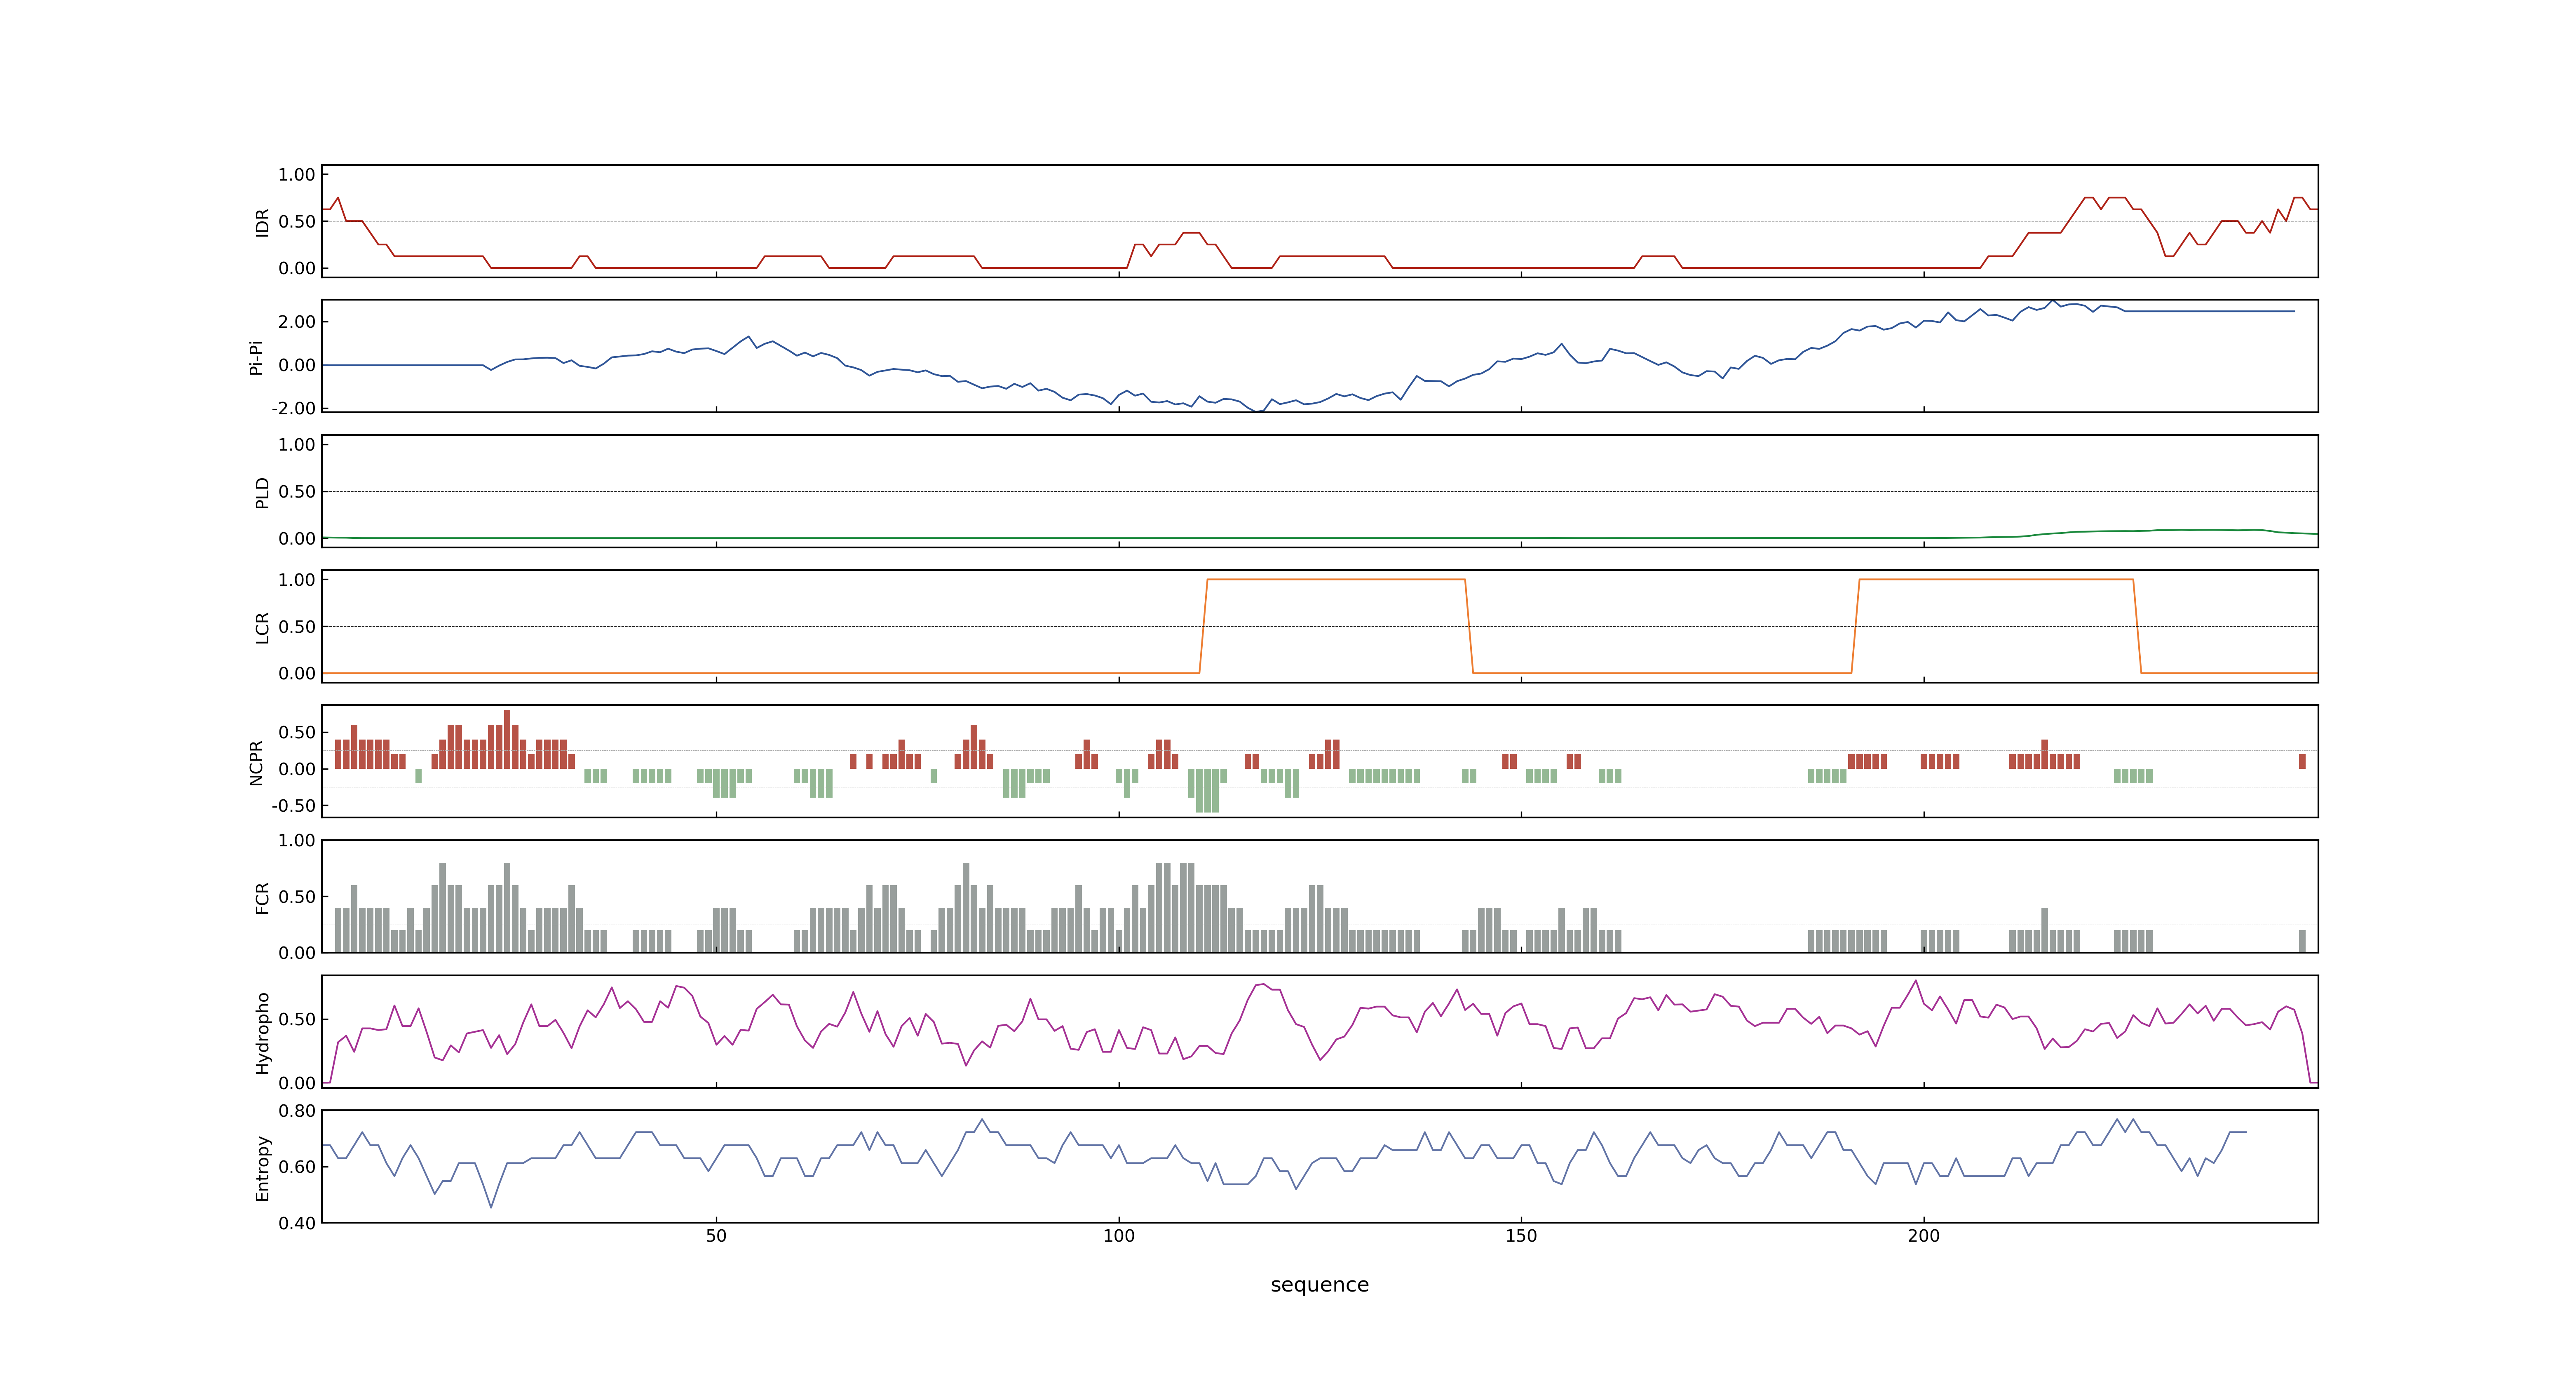The image size is (2576, 1374).
Task: Click the 2.00 tick on Pi-Pi axis
Action: (x=297, y=321)
